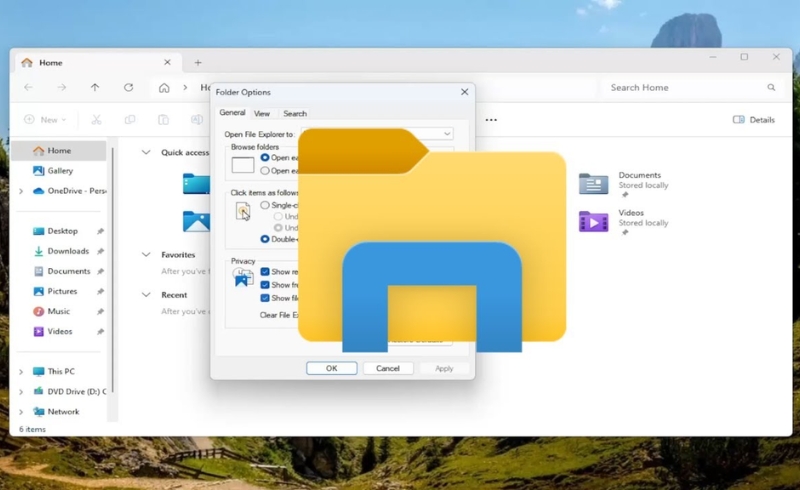This screenshot has height=490, width=800.
Task: Click the search magnifier icon
Action: point(771,87)
